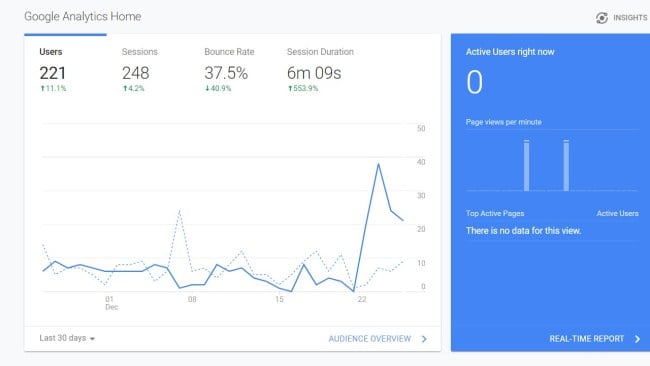Click the Sessions change 4.2%

click(x=133, y=88)
